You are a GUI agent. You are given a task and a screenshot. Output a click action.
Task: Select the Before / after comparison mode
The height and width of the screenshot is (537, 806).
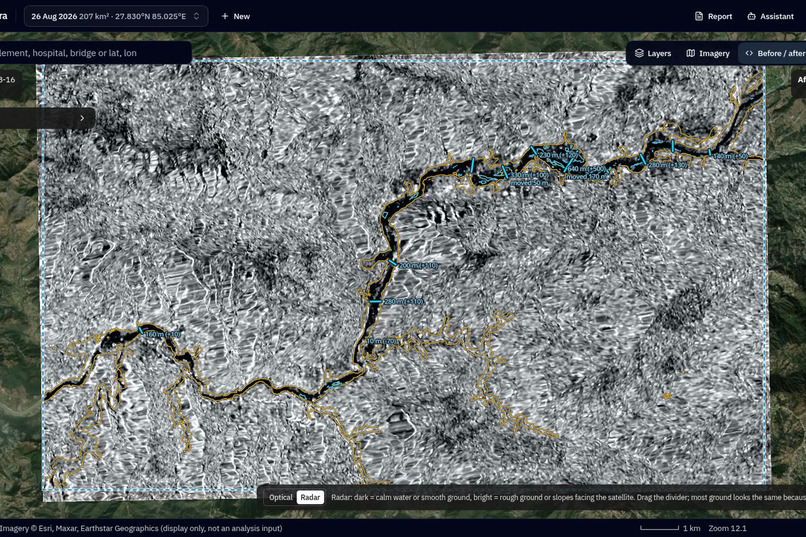pyautogui.click(x=775, y=53)
